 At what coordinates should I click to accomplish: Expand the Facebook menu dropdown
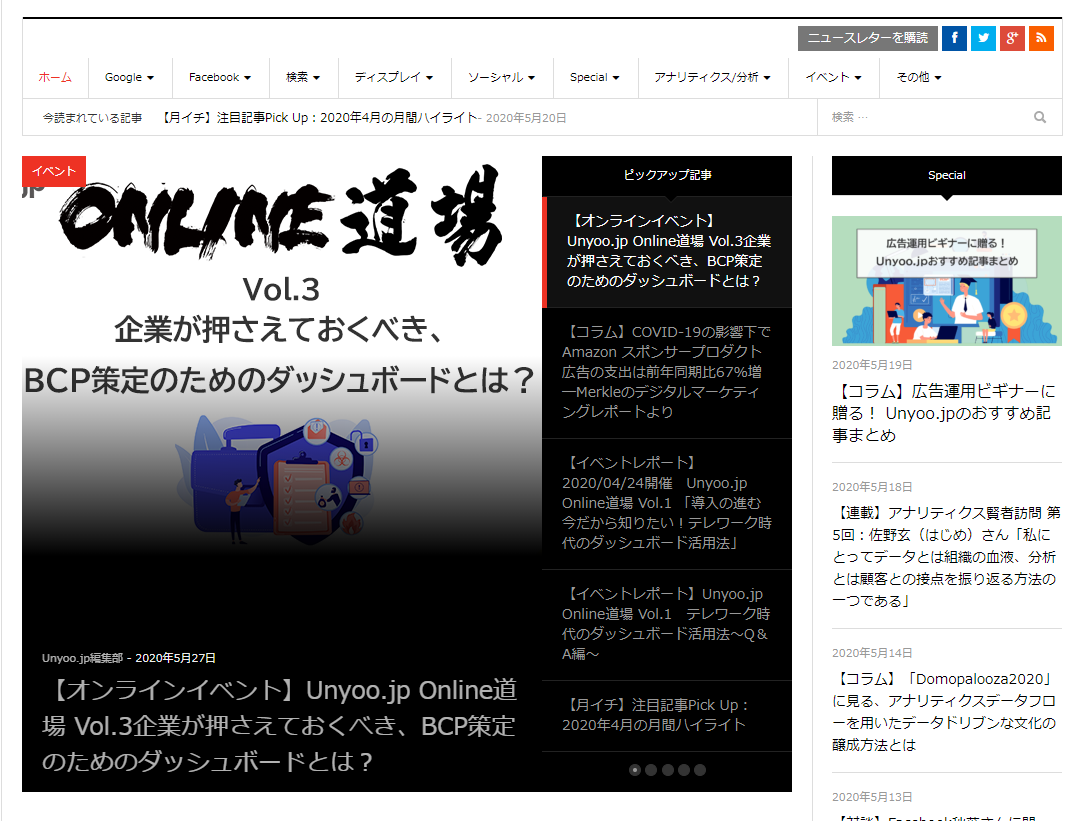[x=220, y=77]
